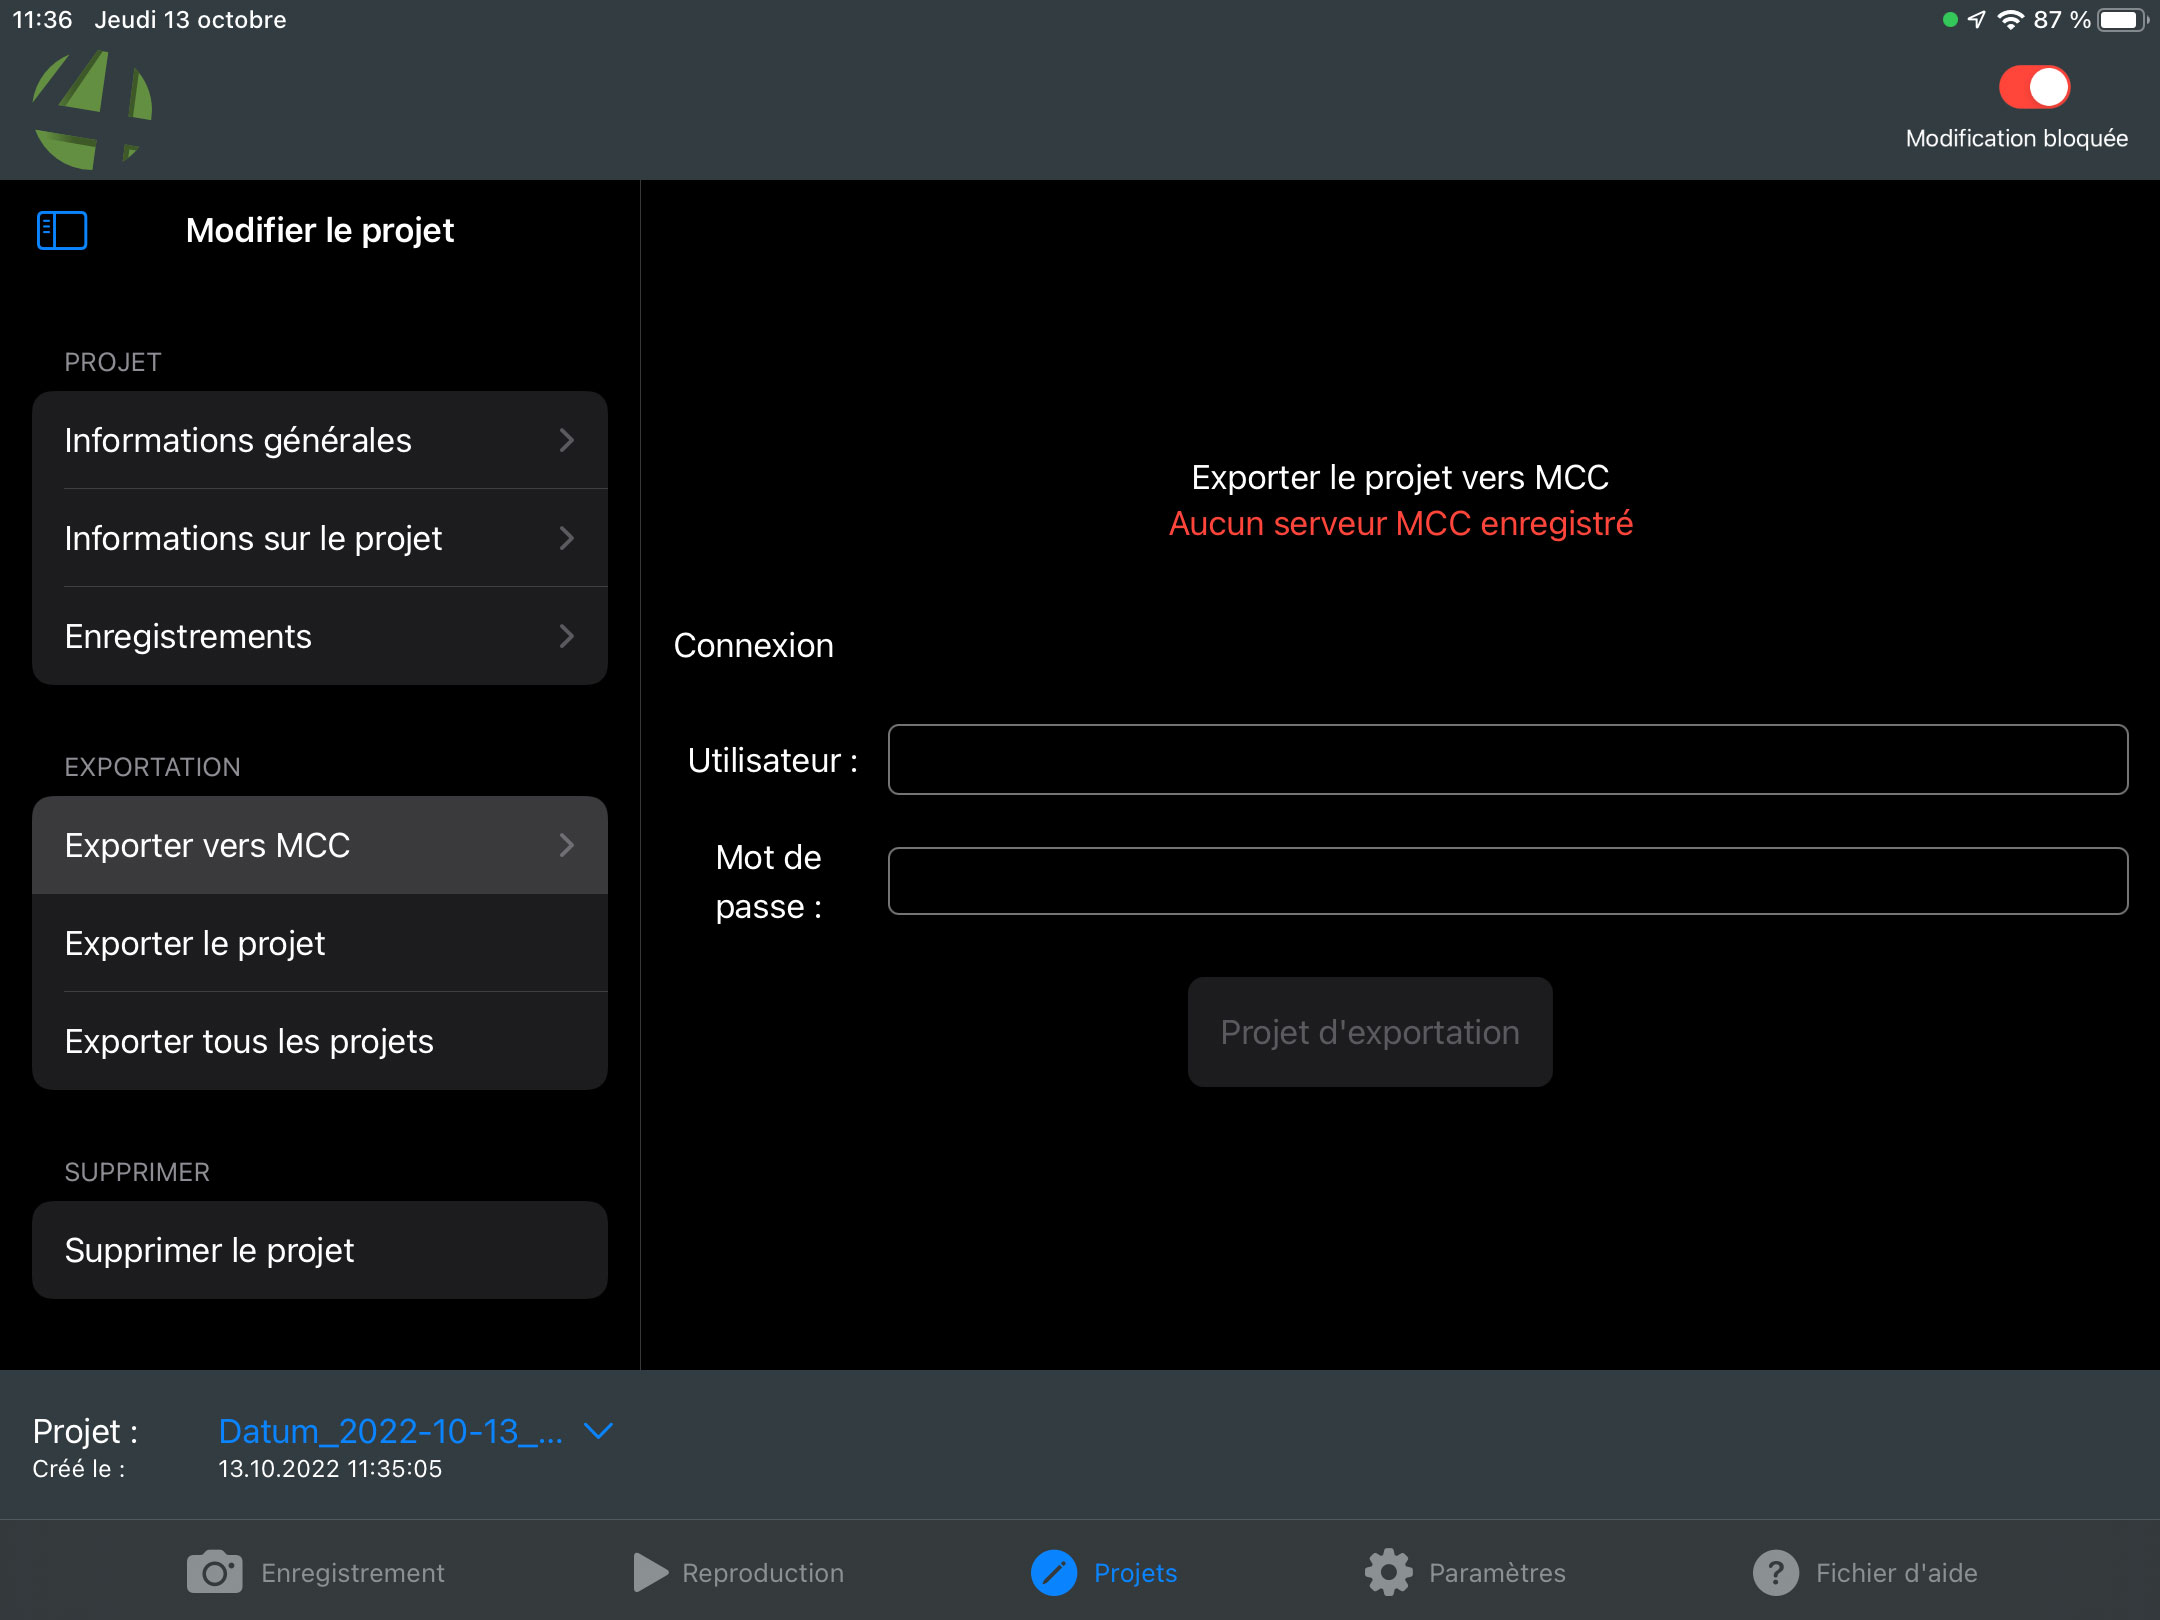The width and height of the screenshot is (2160, 1620).
Task: Tap the Reproduction play icon
Action: coord(650,1572)
